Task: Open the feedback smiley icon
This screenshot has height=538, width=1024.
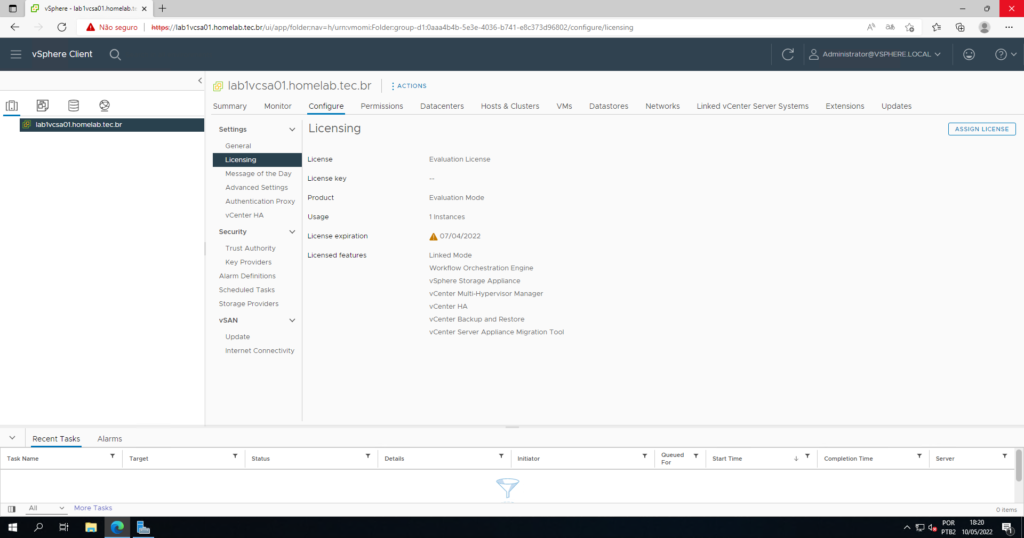Action: click(x=968, y=54)
